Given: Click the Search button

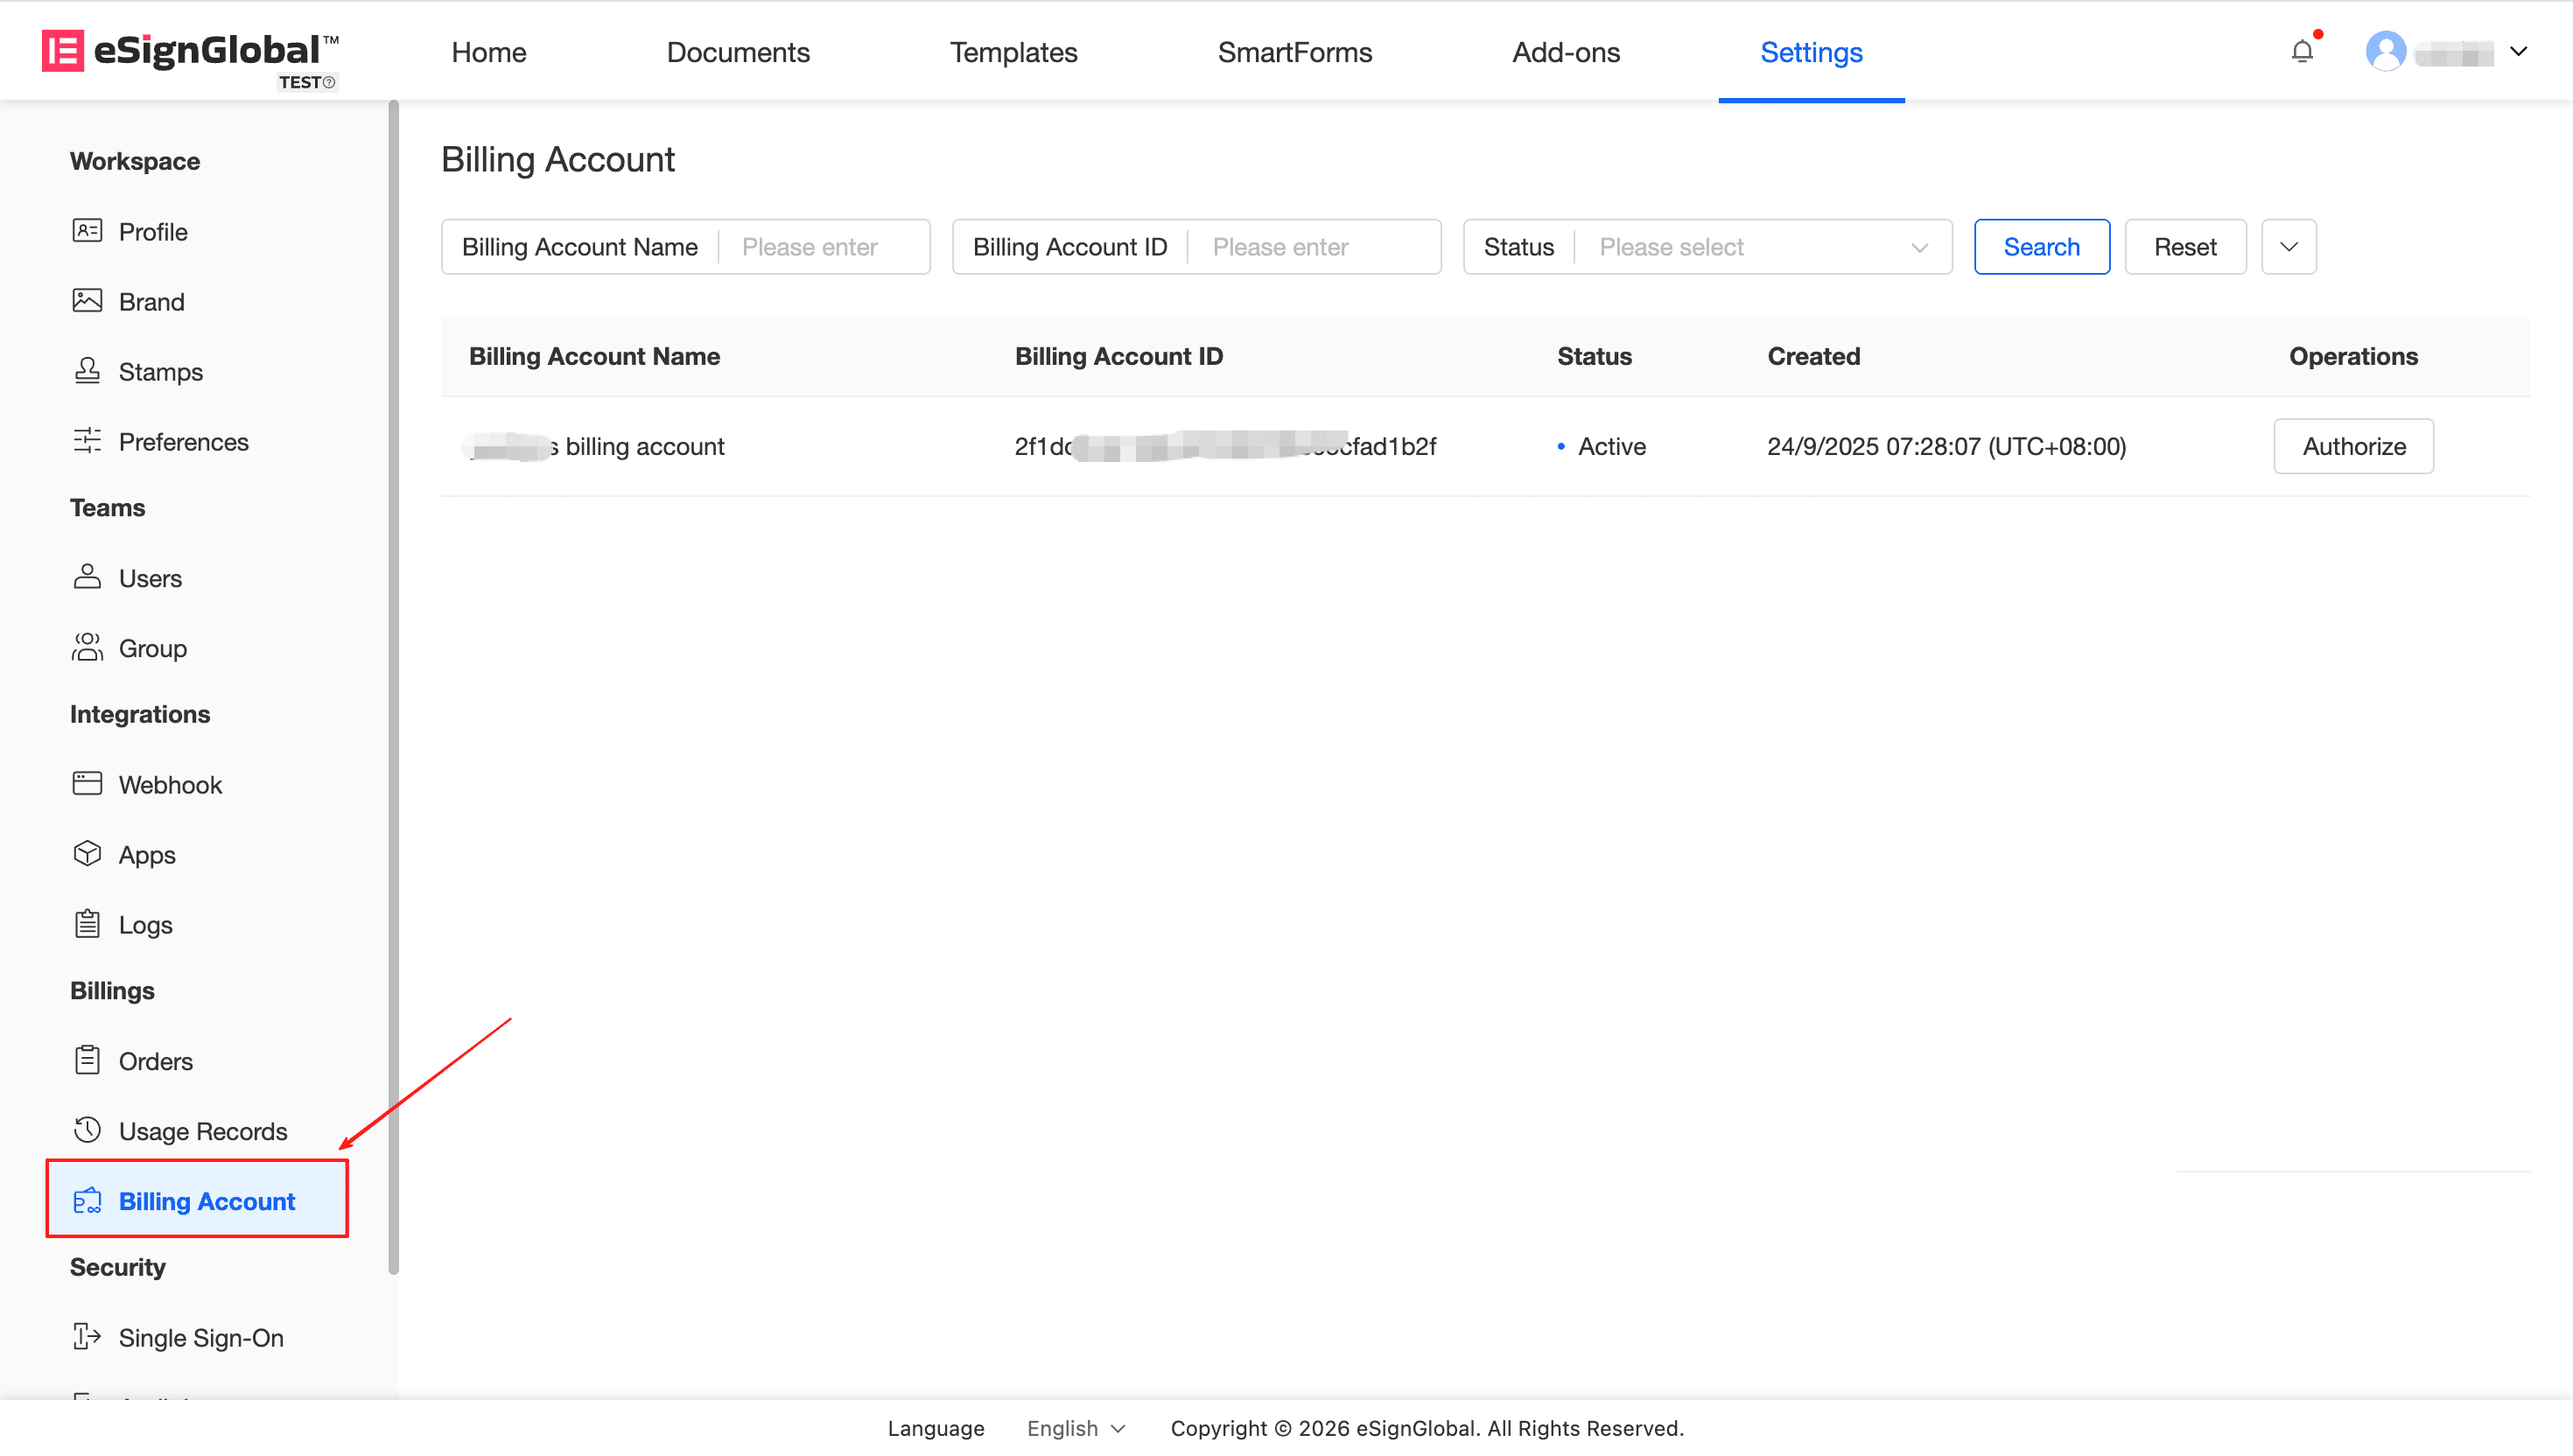Looking at the screenshot, I should click(x=2041, y=247).
